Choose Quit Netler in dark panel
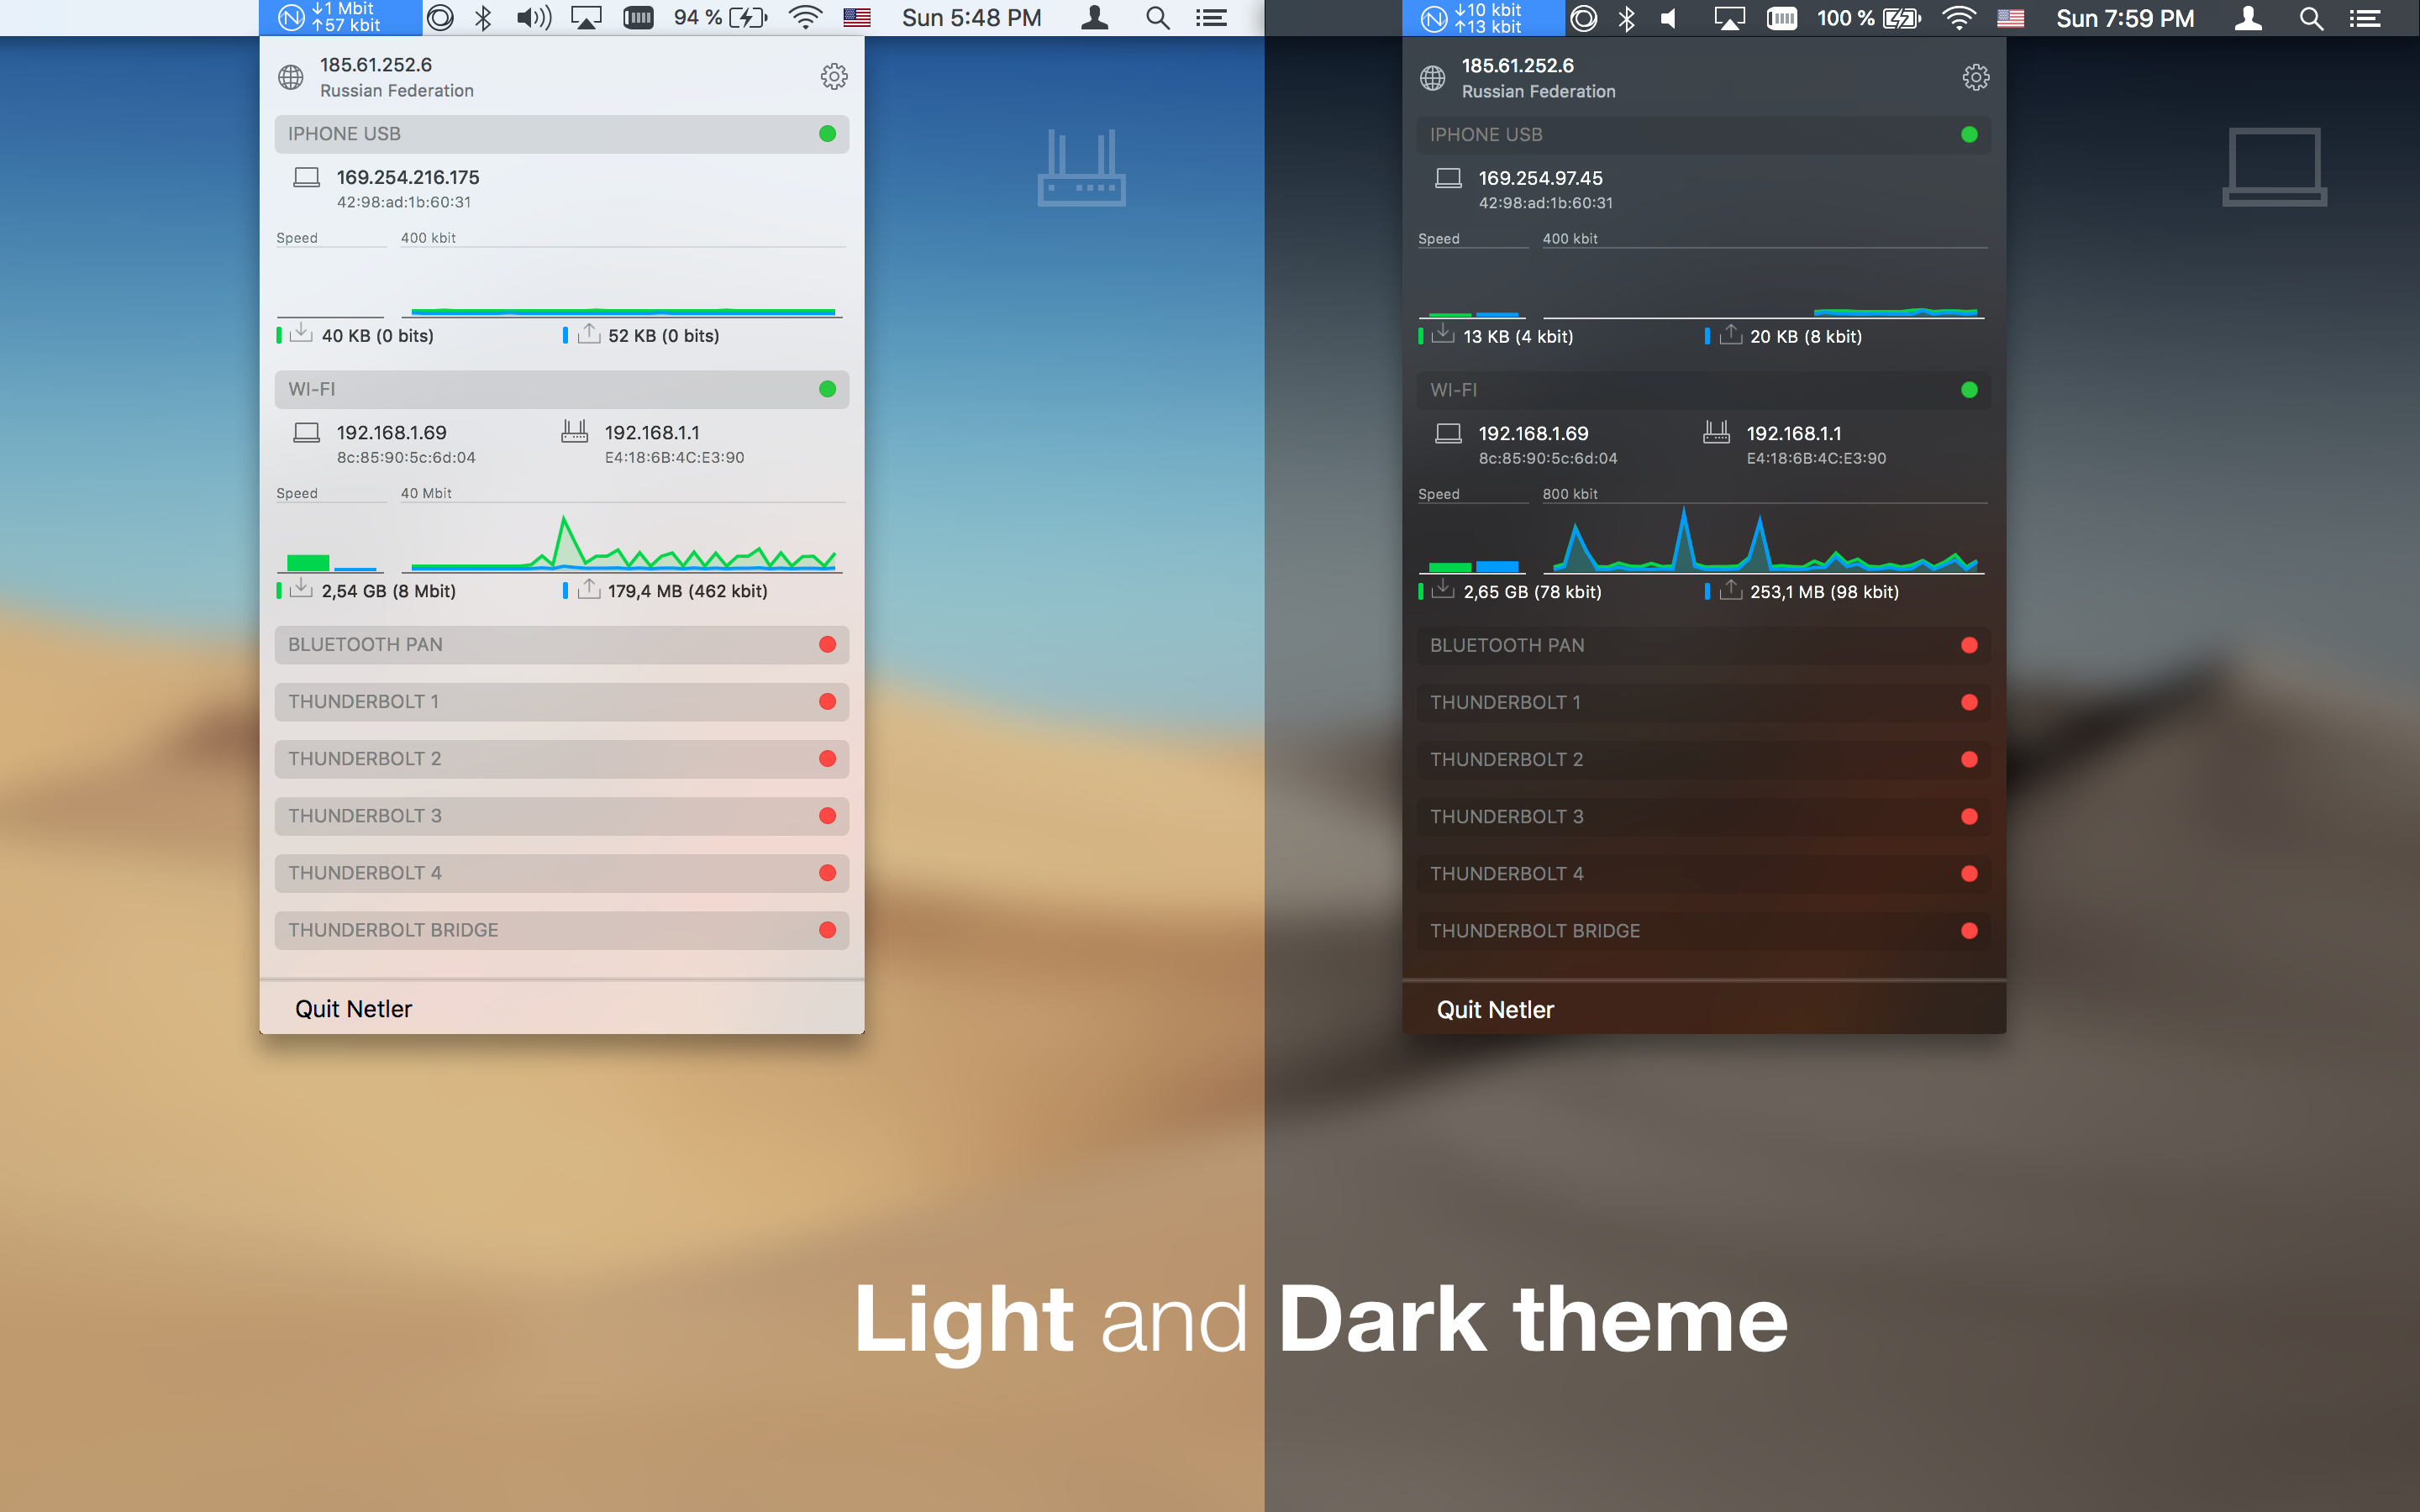Screen dimensions: 2420x1512 (x=1704, y=1009)
